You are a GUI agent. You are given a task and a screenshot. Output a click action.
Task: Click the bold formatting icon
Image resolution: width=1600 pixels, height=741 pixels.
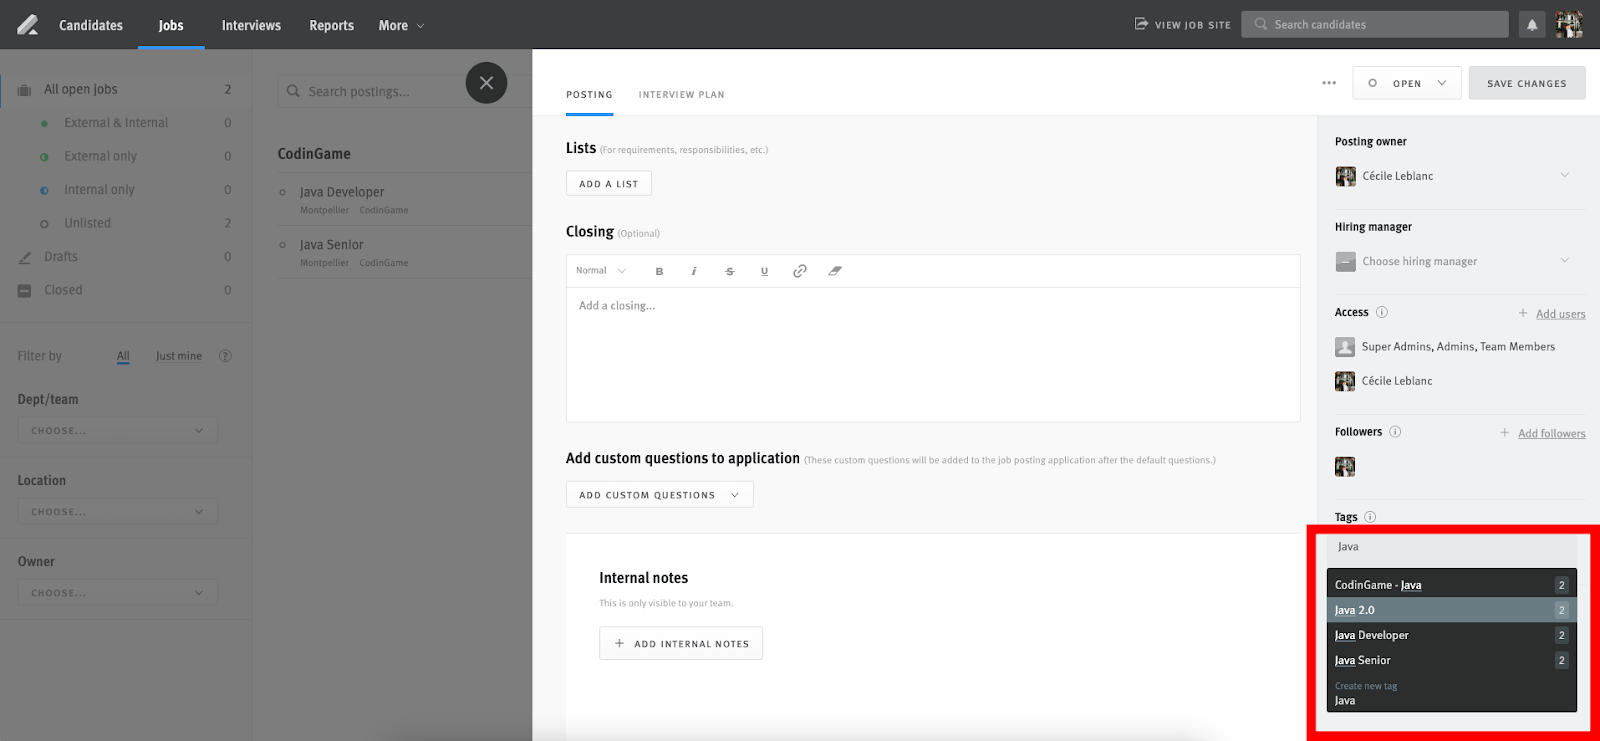pos(659,271)
